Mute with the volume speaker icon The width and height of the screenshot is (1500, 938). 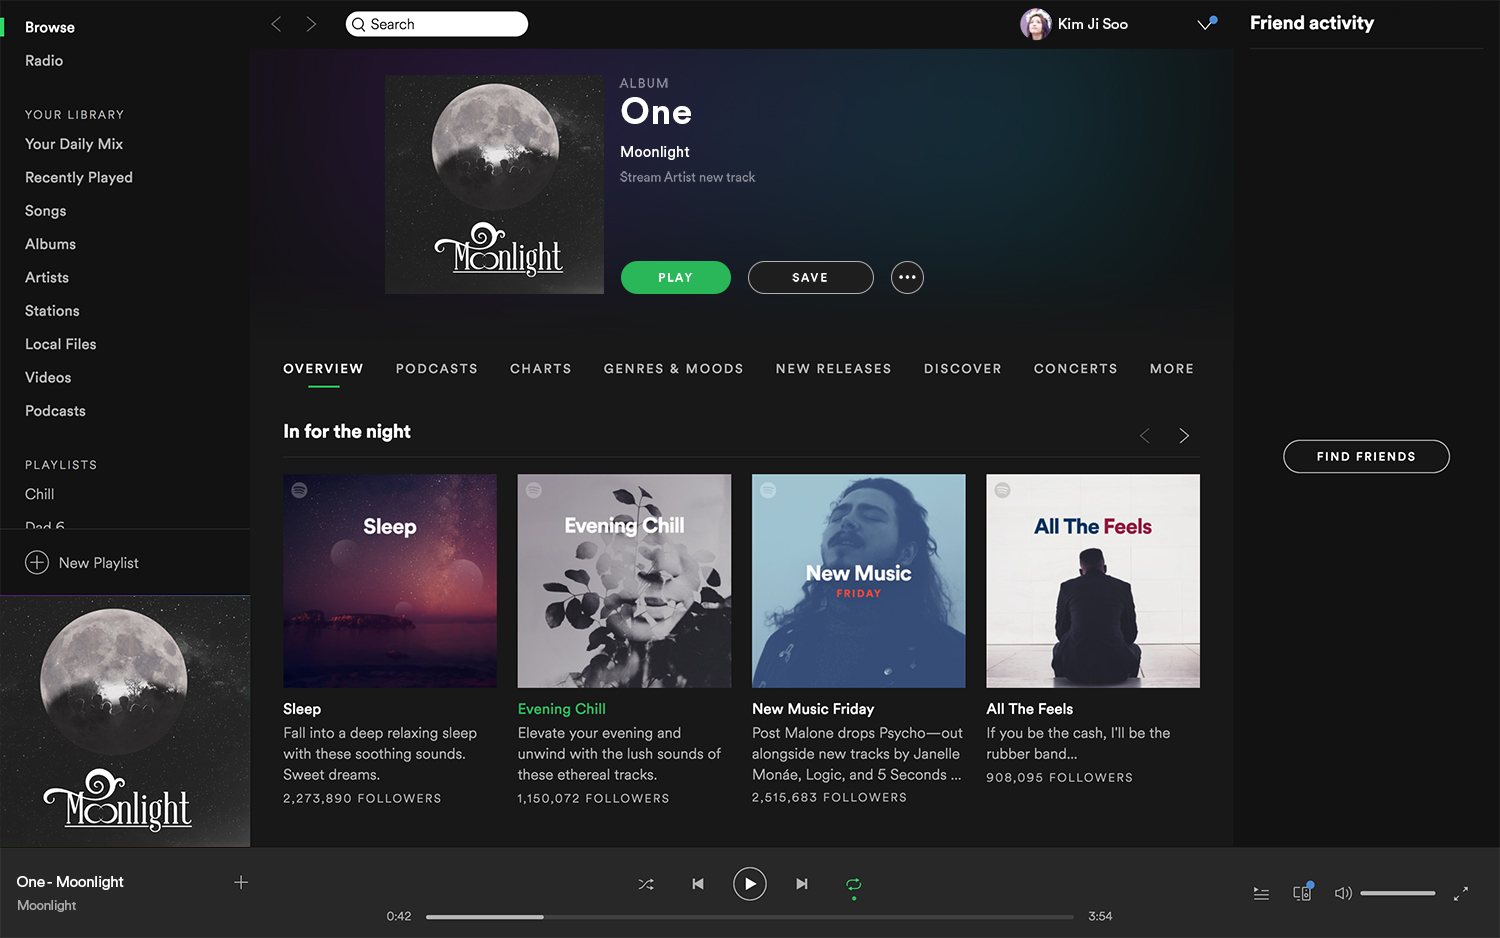(1343, 893)
